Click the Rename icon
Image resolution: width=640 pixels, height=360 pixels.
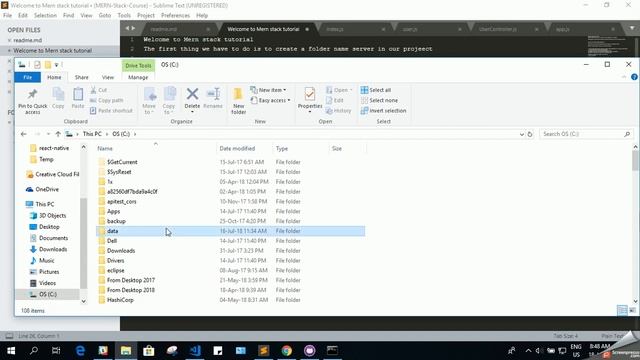point(213,94)
